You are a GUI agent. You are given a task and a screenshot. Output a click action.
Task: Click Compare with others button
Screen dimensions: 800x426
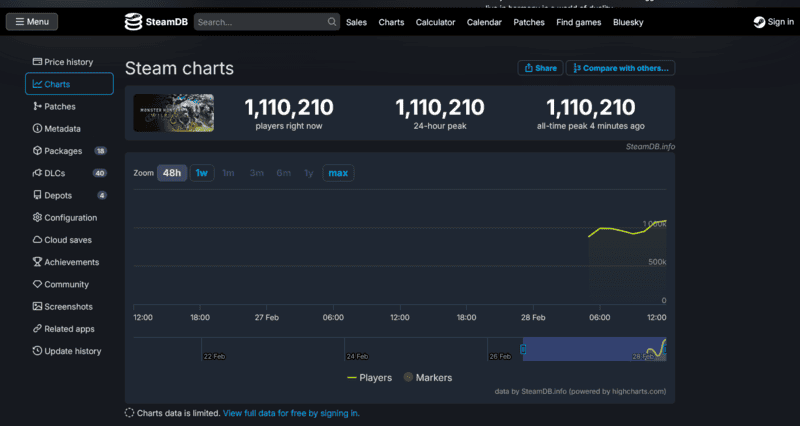(620, 68)
